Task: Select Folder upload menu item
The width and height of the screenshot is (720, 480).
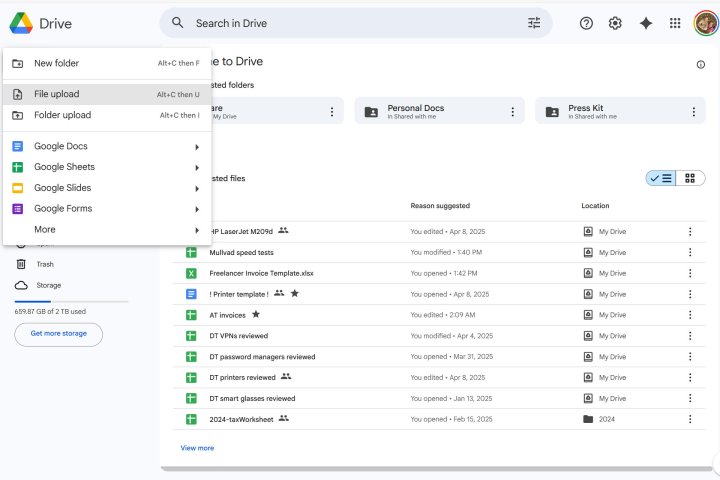Action: [x=107, y=115]
